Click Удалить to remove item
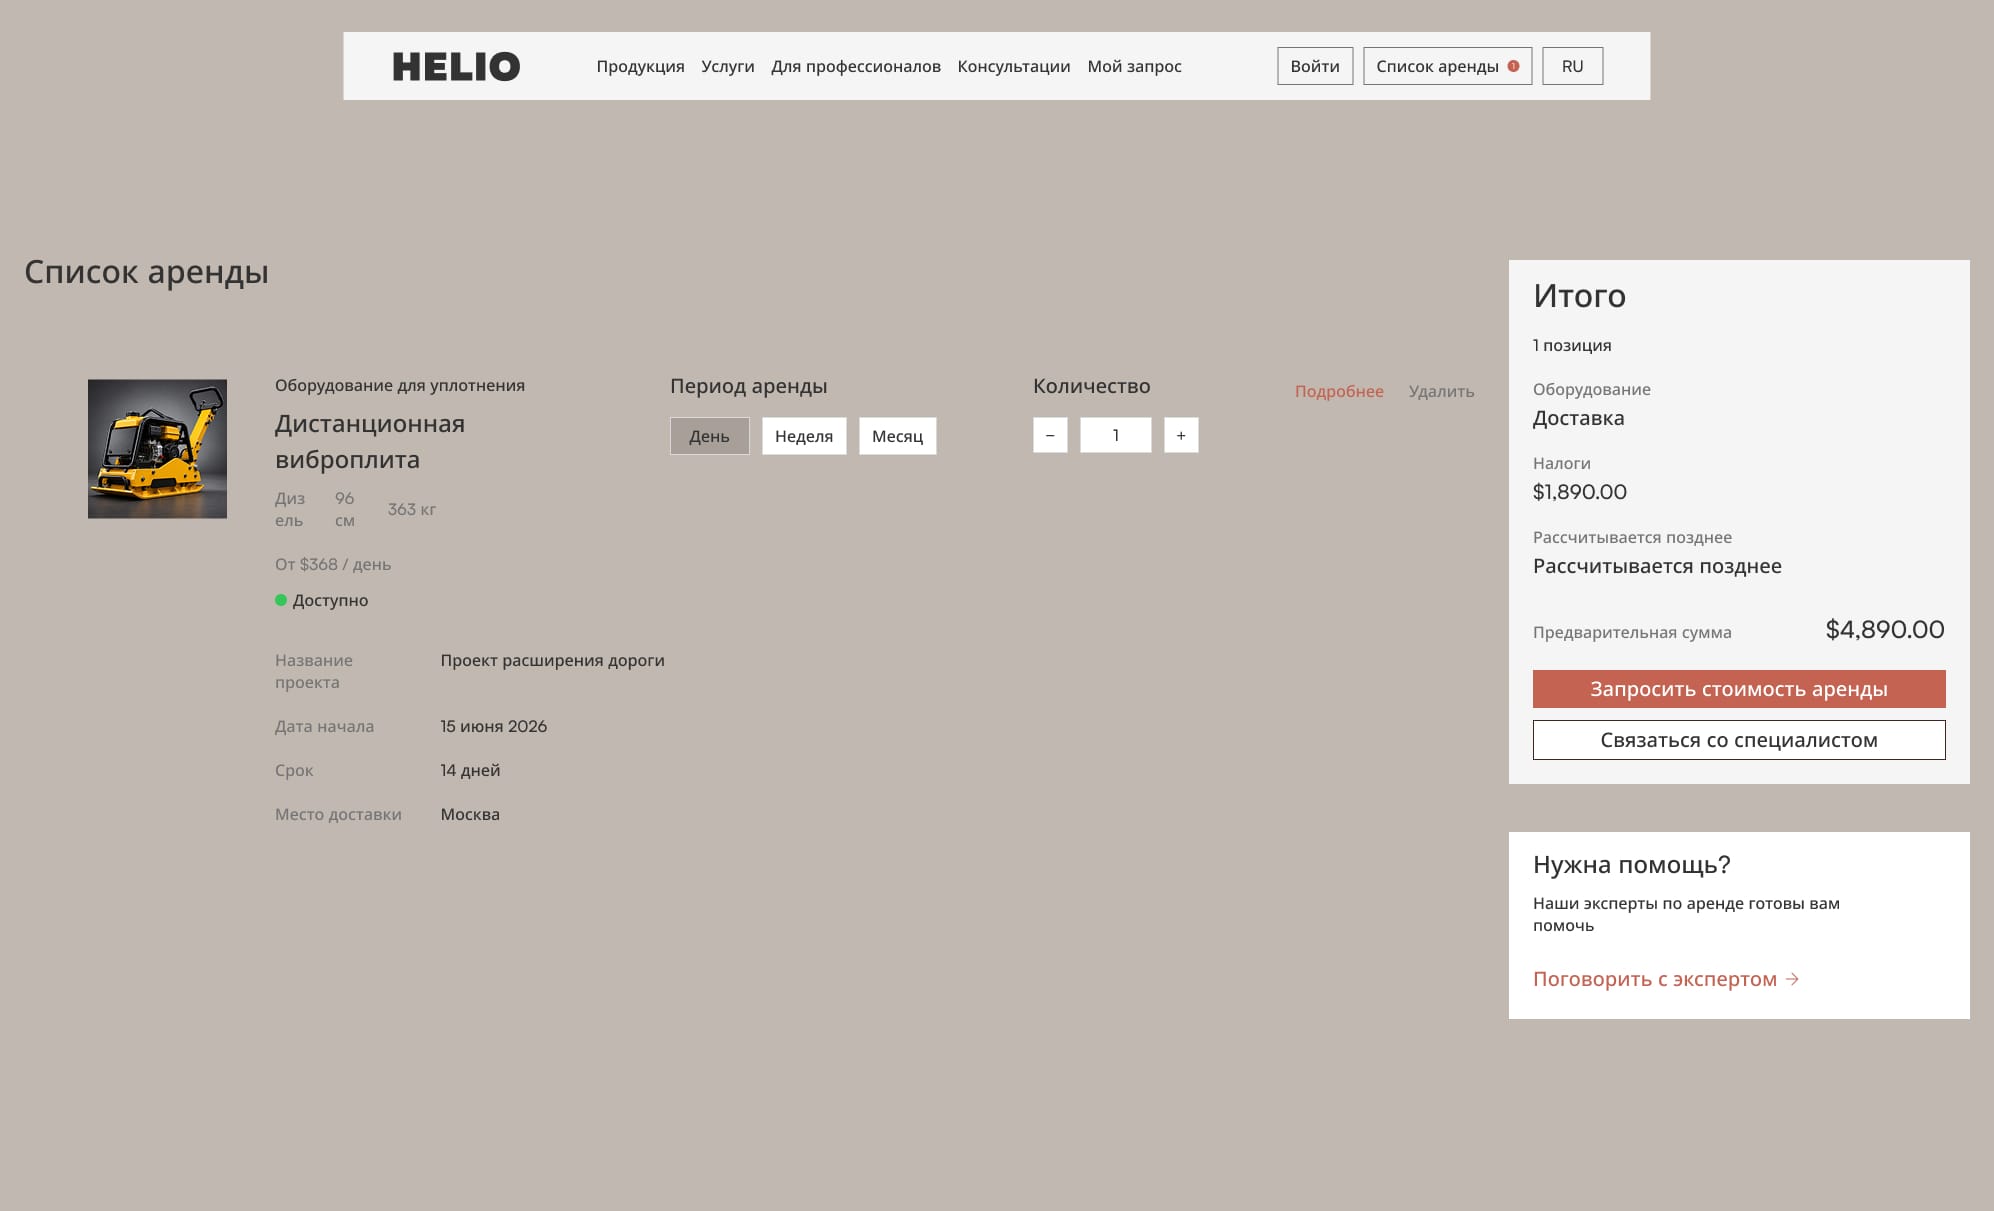This screenshot has width=1994, height=1211. (x=1441, y=391)
